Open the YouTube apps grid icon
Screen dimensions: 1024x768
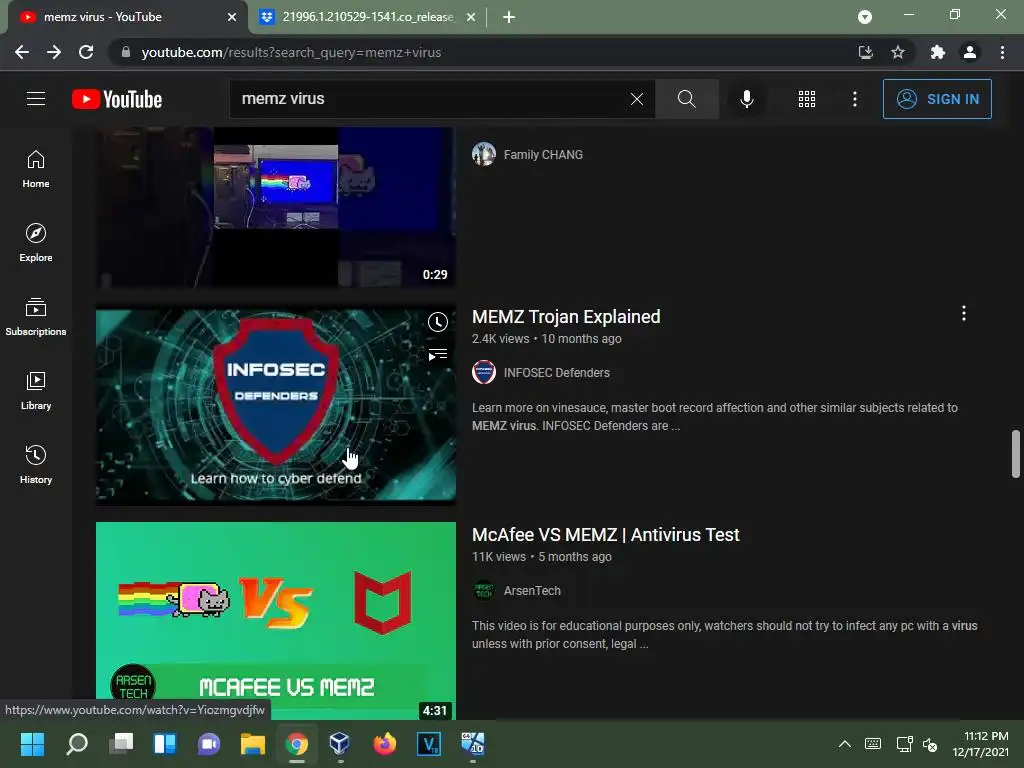807,99
